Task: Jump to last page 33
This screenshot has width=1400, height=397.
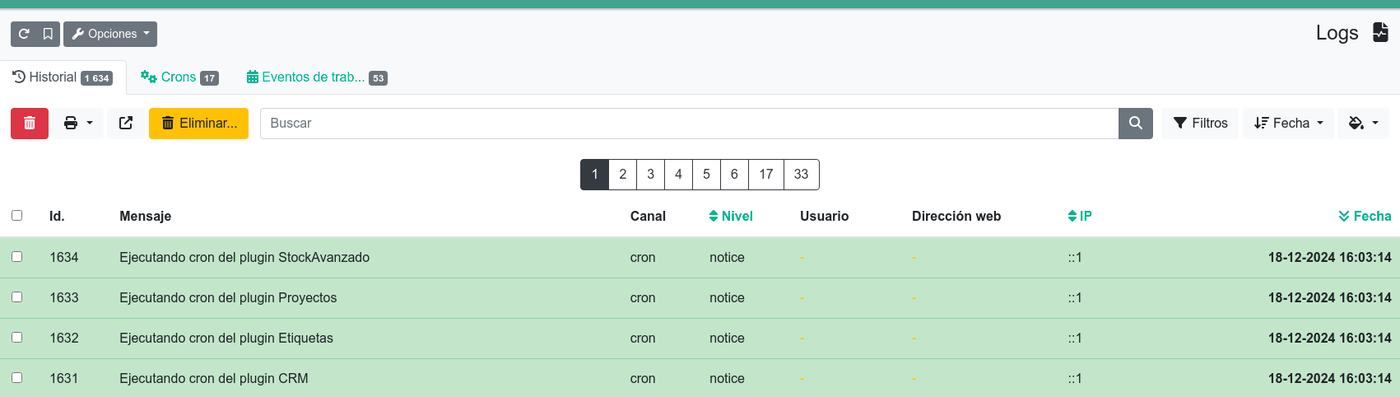Action: (x=801, y=174)
